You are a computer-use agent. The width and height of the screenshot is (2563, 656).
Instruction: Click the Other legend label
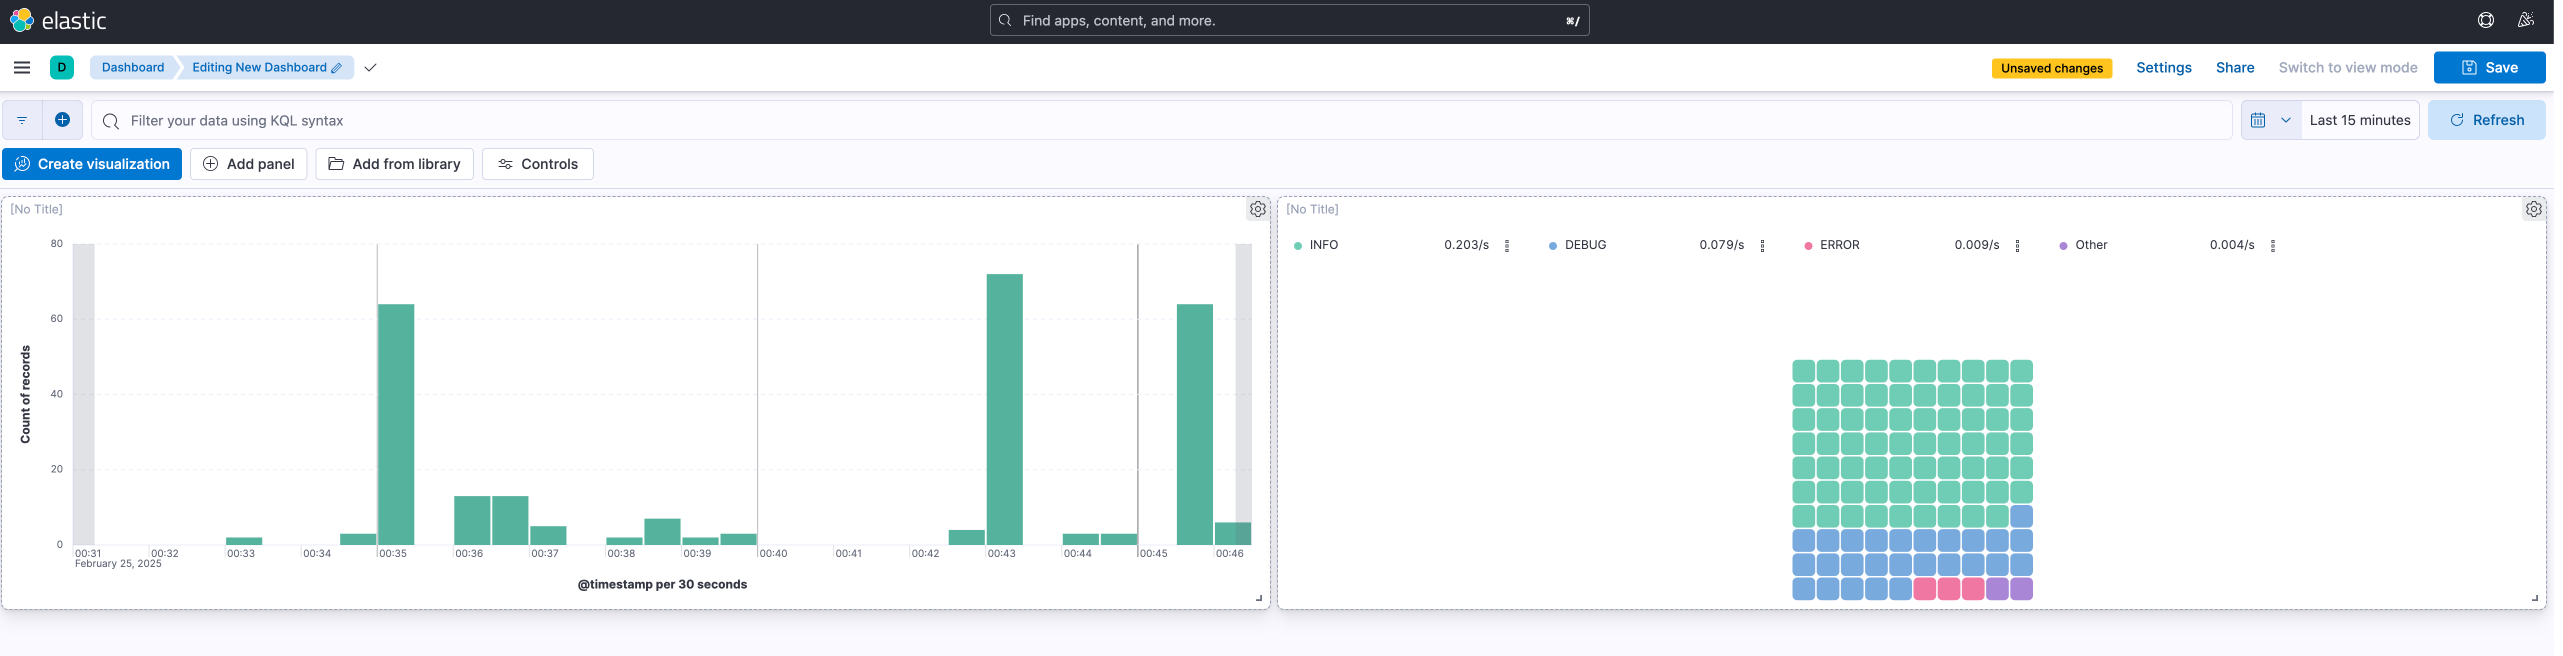(x=2091, y=245)
